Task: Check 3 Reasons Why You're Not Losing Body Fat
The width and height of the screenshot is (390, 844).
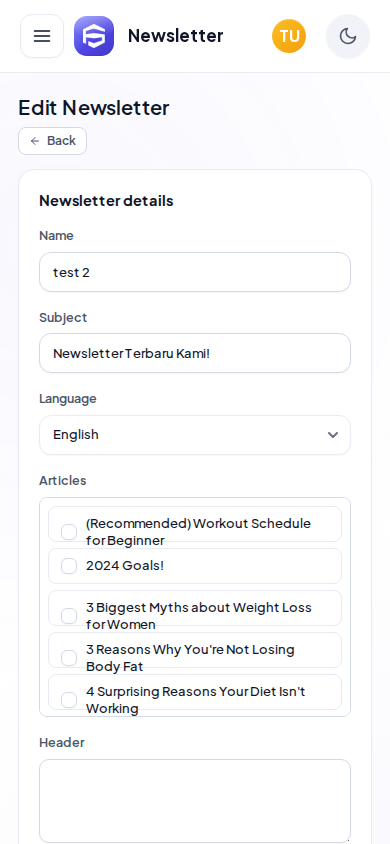Action: 69,658
